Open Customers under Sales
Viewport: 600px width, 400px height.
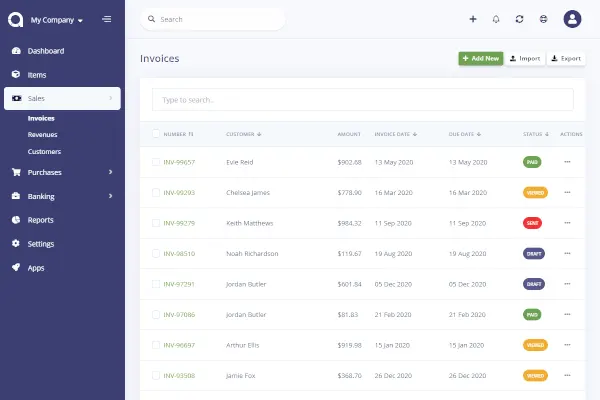(44, 151)
